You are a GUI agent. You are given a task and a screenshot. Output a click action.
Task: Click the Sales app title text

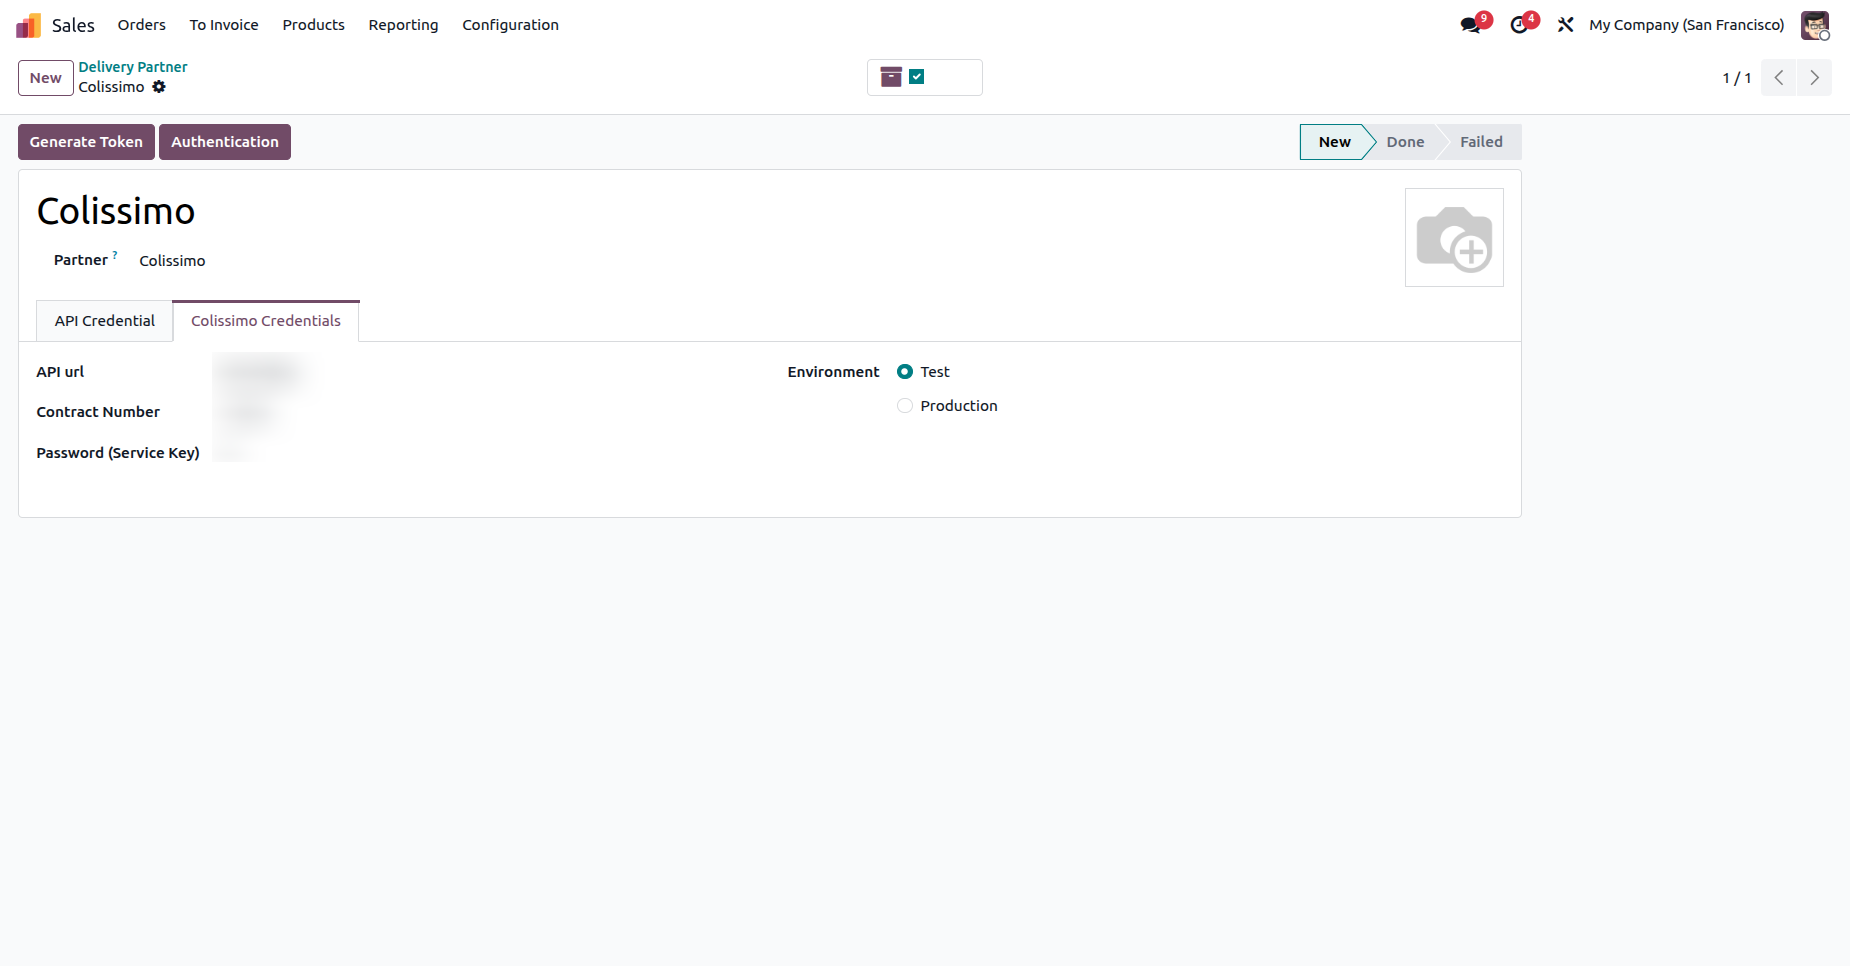tap(73, 25)
